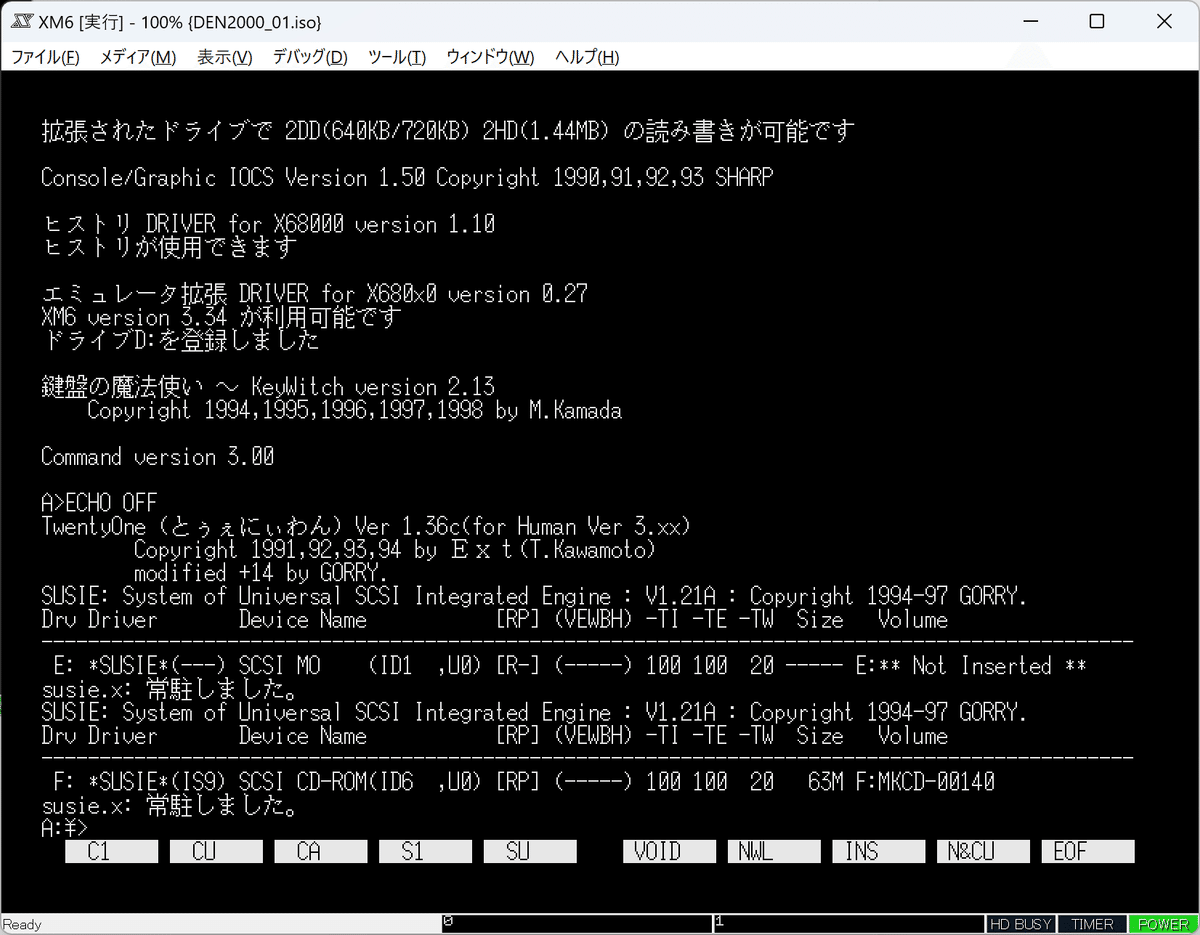1200x935 pixels.
Task: Click the A>ECHO OFF line
Action: click(99, 503)
